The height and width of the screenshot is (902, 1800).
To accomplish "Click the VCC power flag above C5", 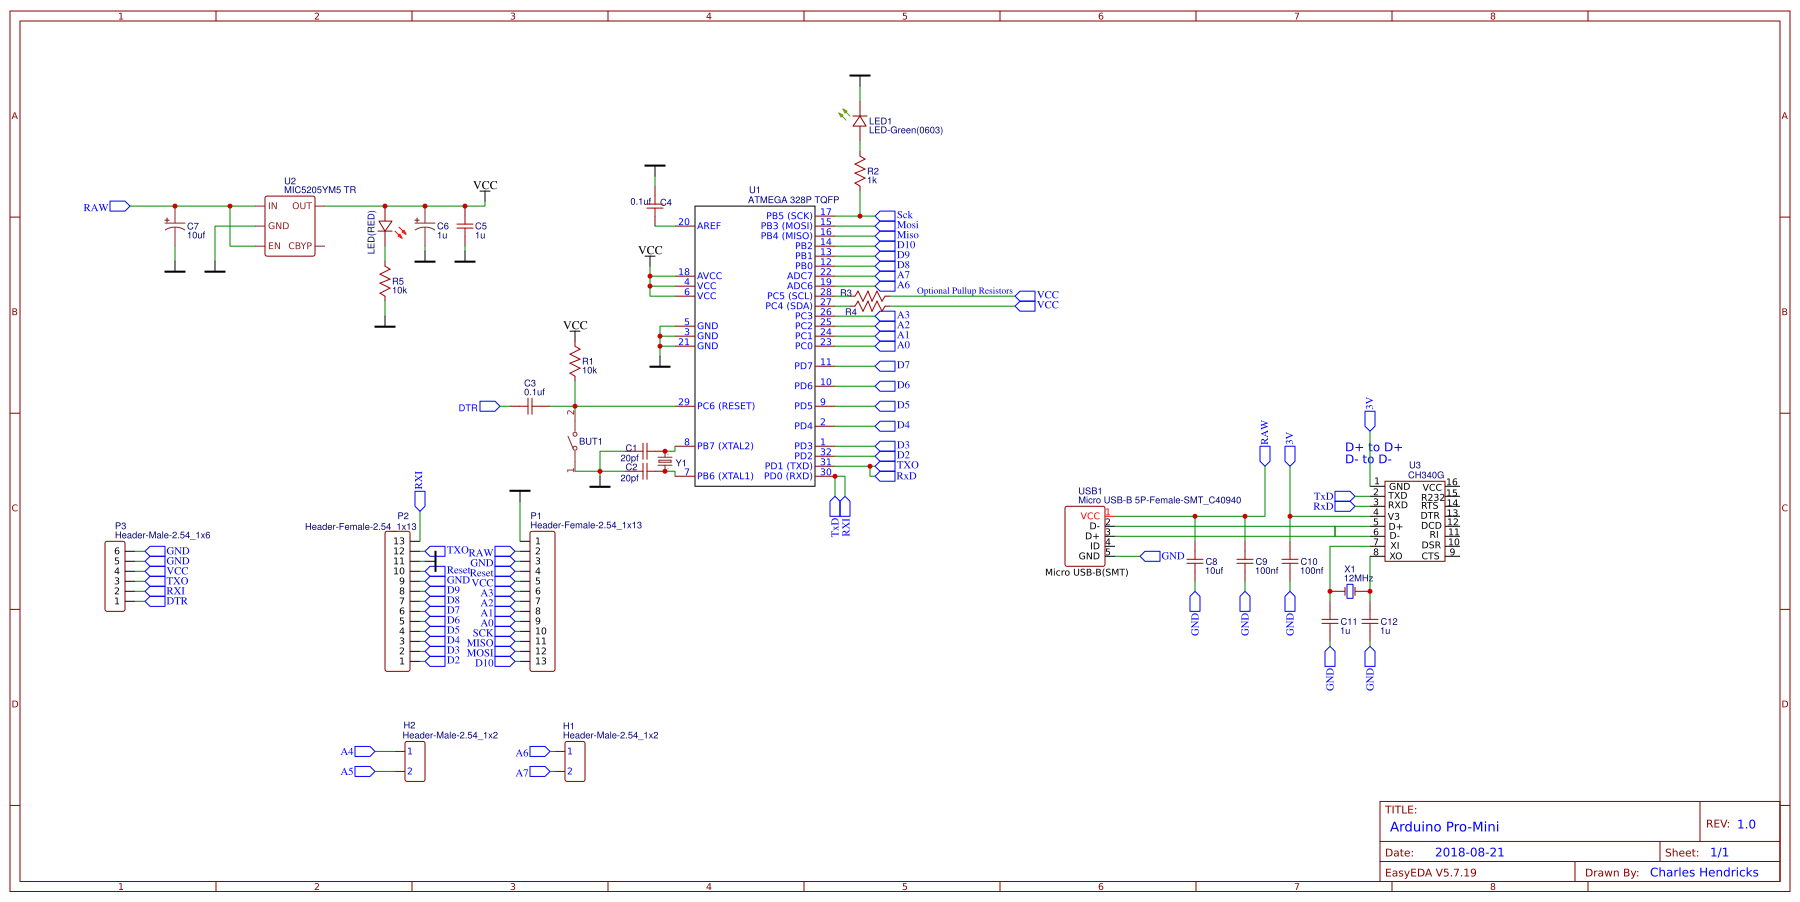I will 485,185.
